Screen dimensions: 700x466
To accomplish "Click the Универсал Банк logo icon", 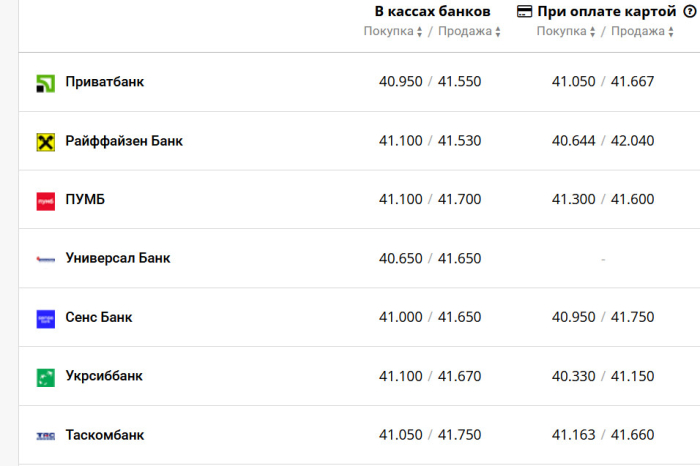I will click(45, 259).
